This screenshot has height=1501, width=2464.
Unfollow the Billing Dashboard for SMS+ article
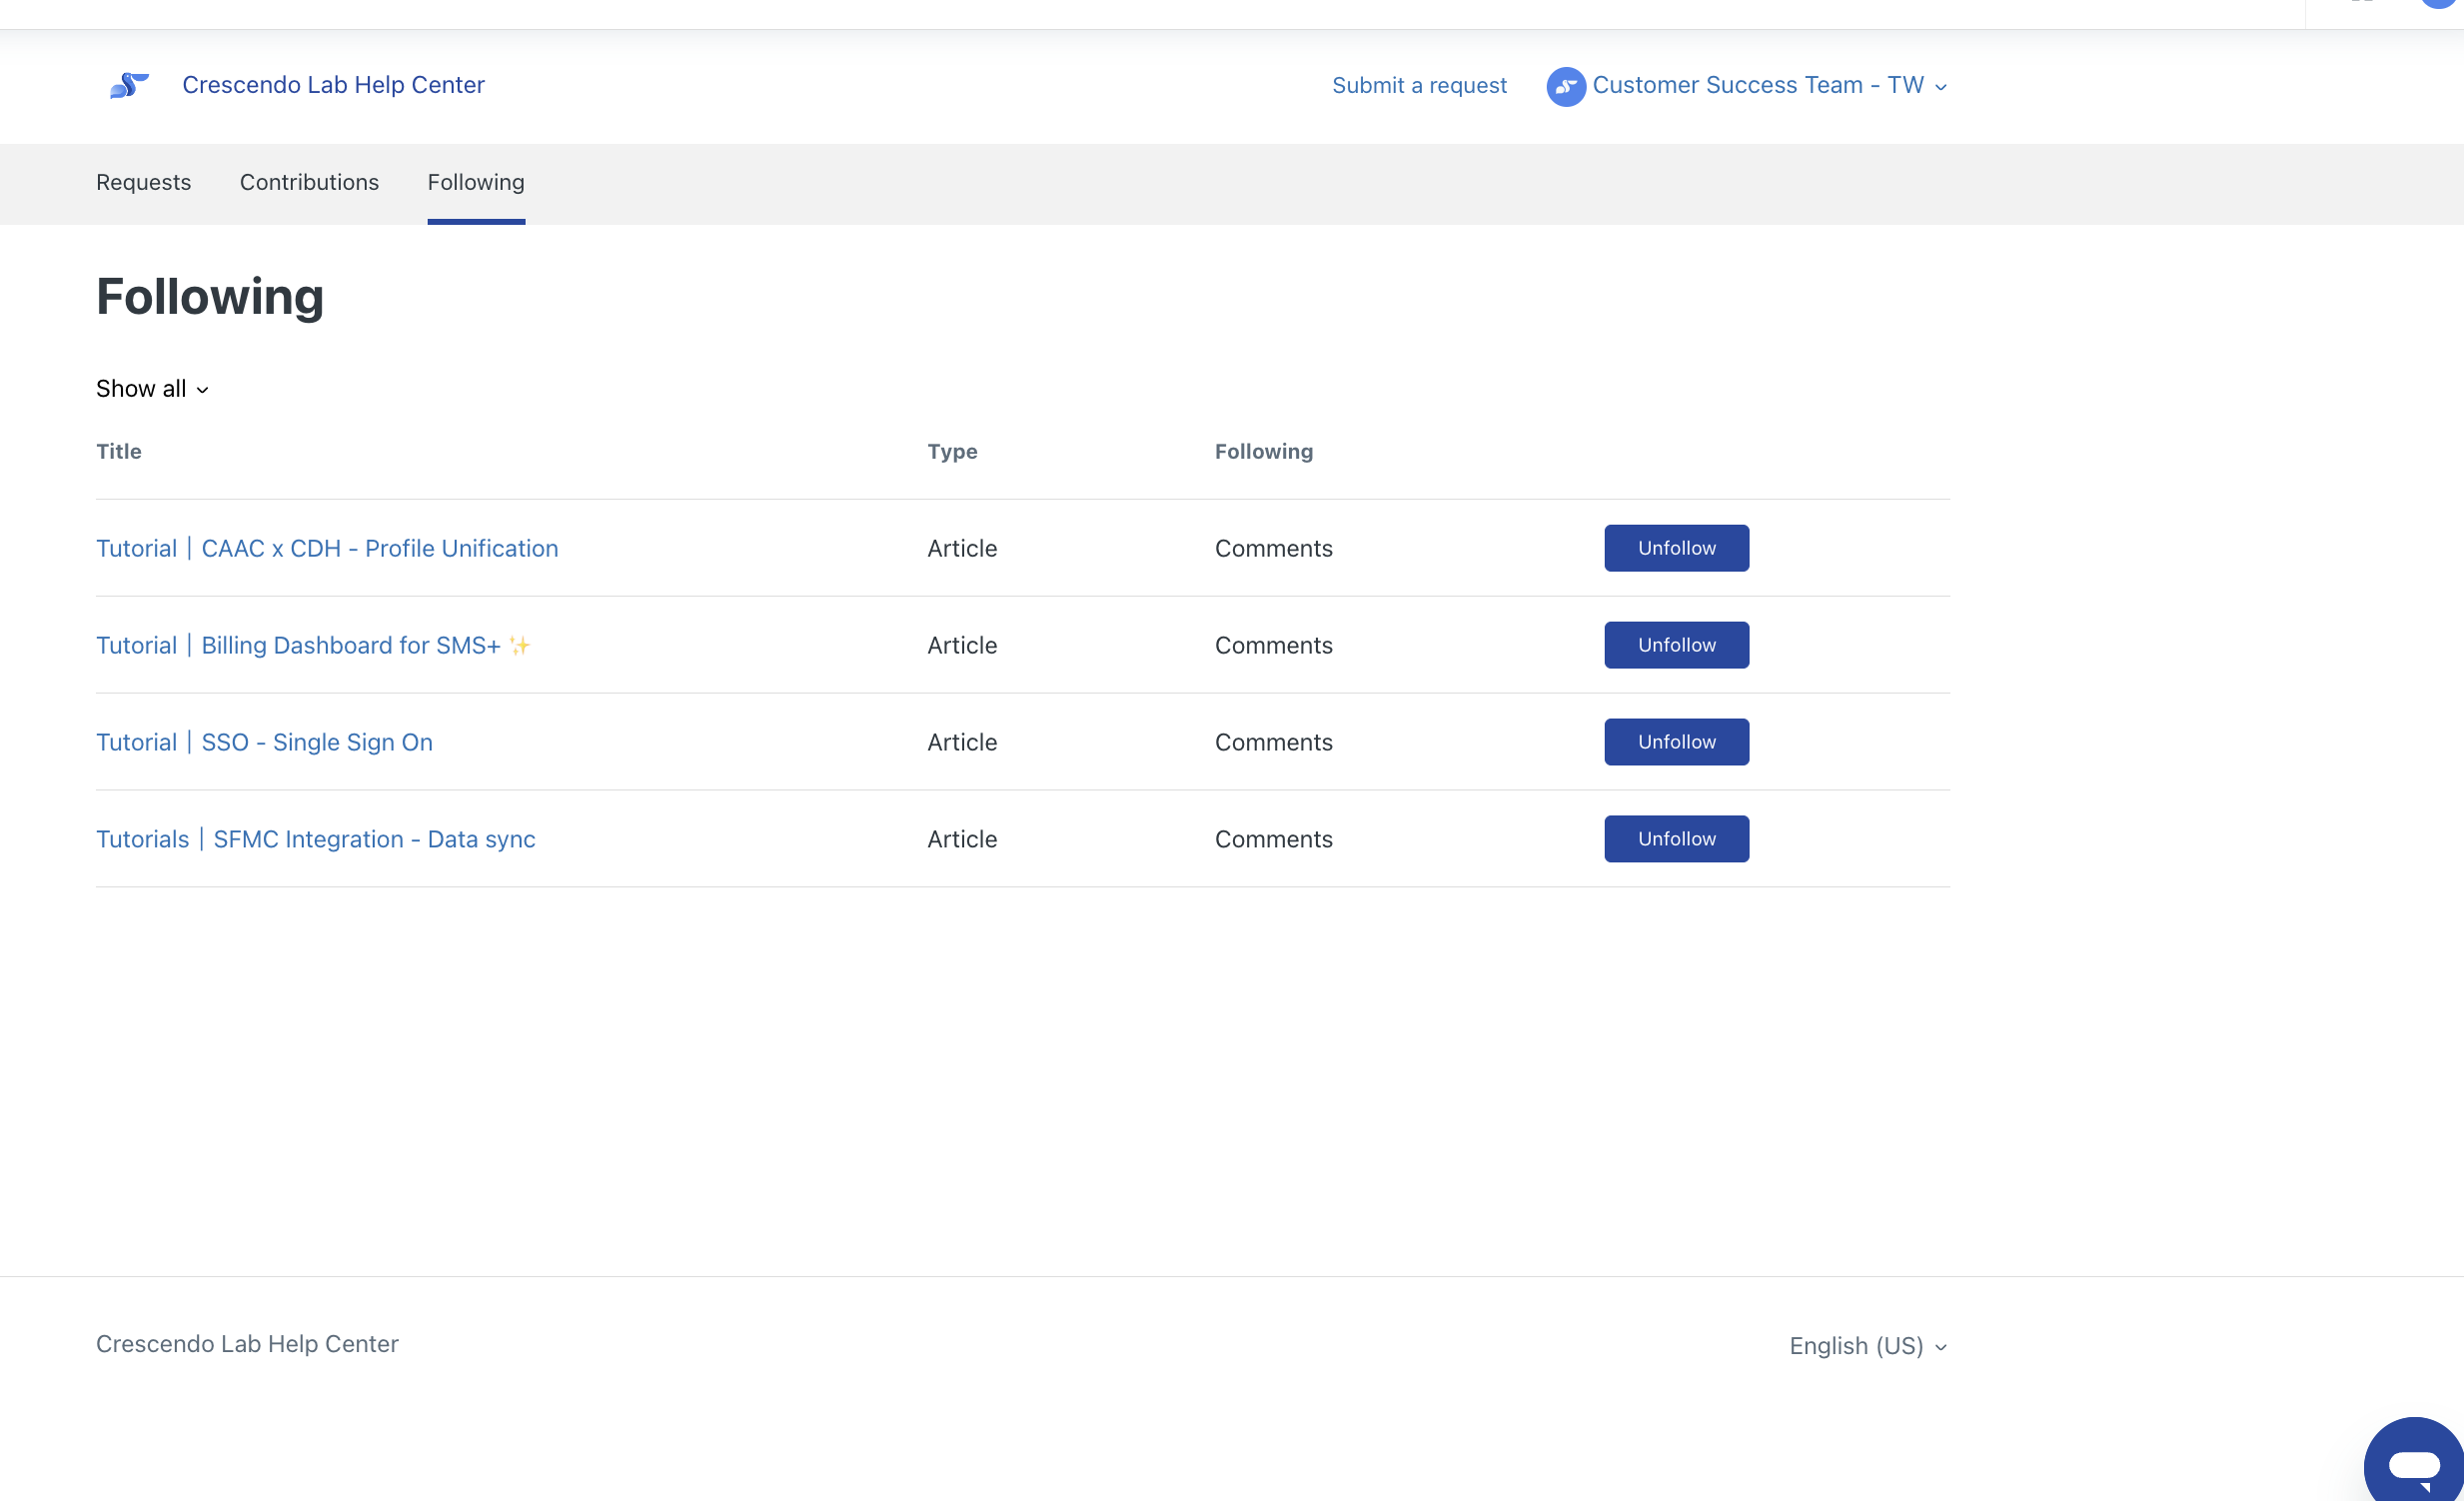tap(1676, 645)
